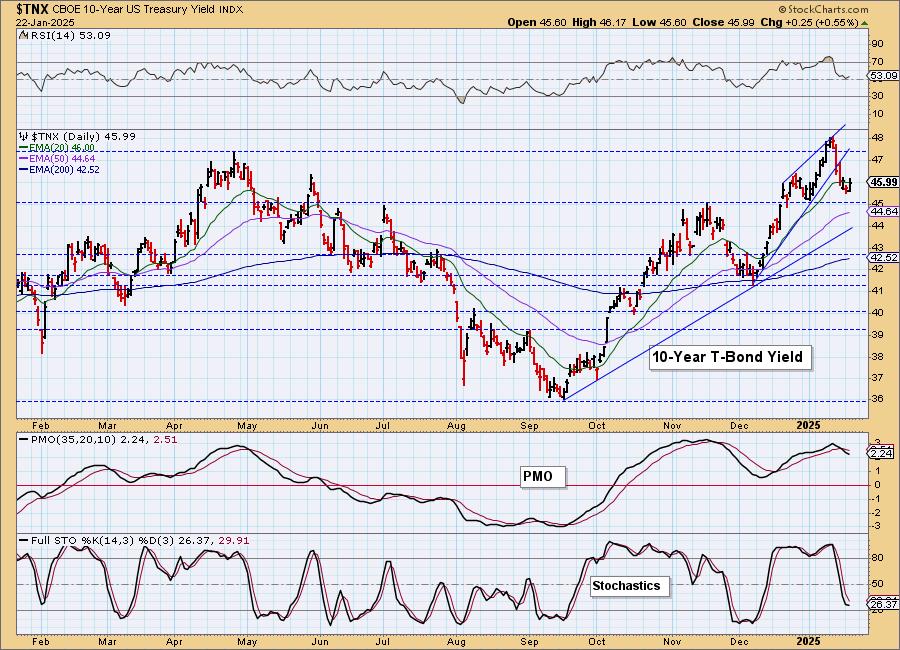
Task: Click the '$TNX (Daily) 45.99' legend
Action: (83, 136)
